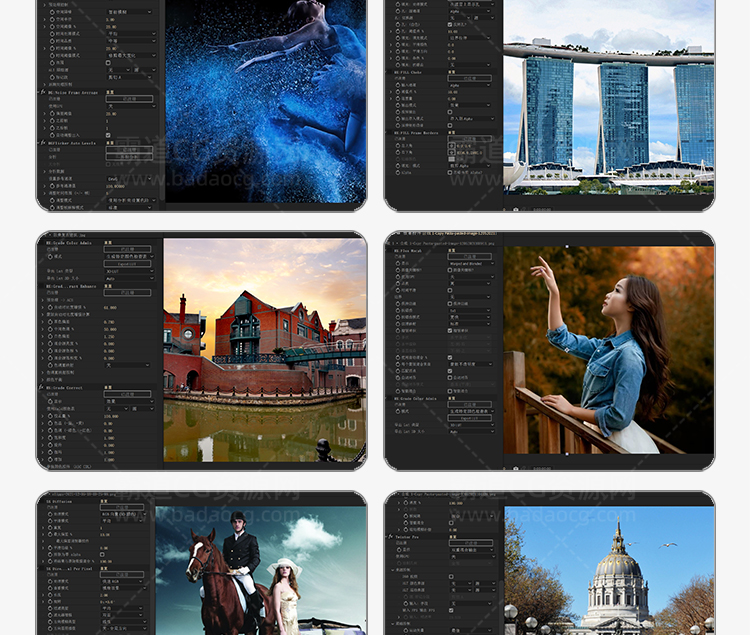Open the Auto dropdown in brick-building panel
Viewport: 750px width, 635px height.
129,278
